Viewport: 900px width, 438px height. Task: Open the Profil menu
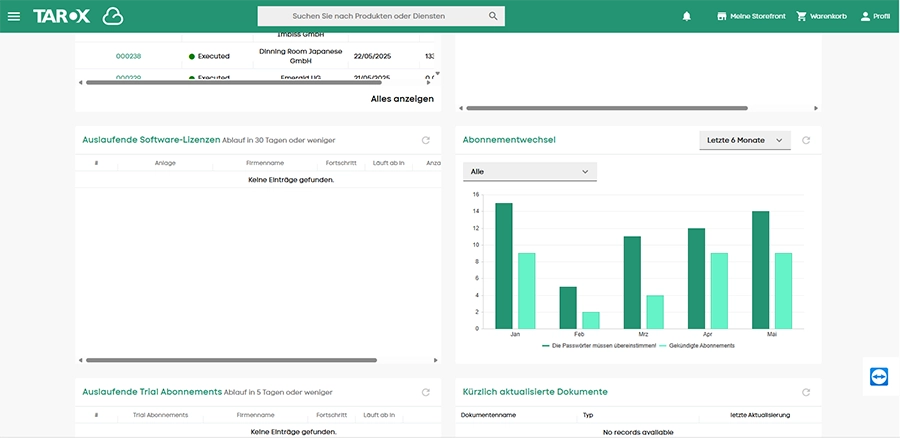tap(874, 16)
